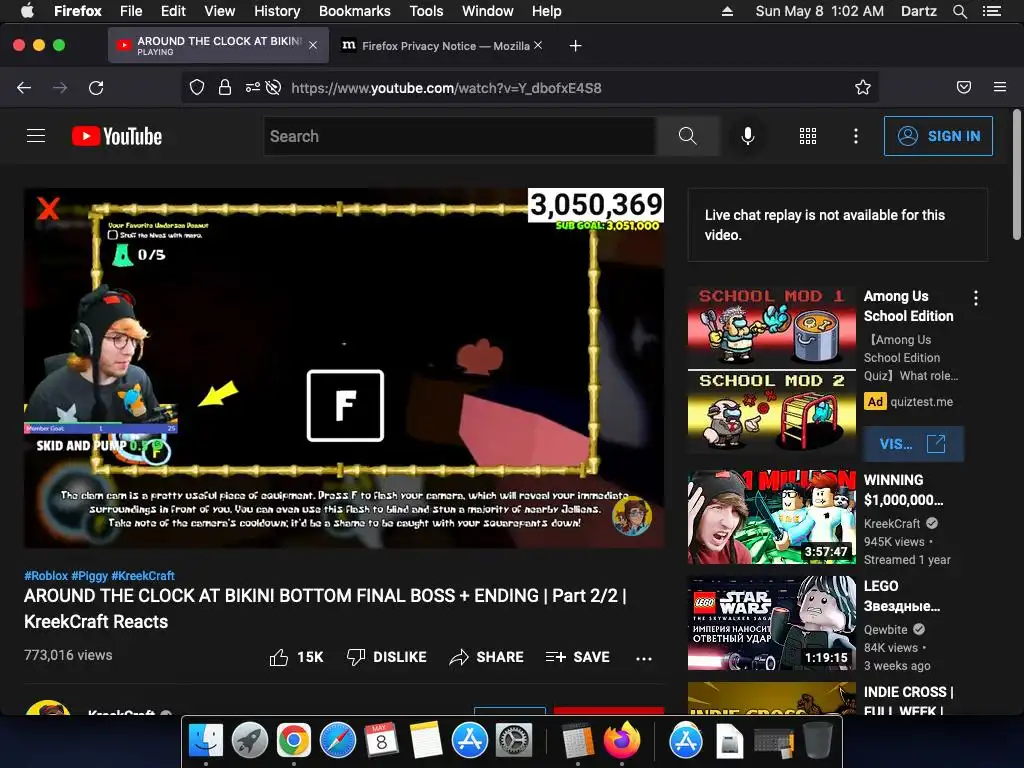Open site permissions icon in the address bar
The width and height of the screenshot is (1024, 768).
pyautogui.click(x=252, y=88)
